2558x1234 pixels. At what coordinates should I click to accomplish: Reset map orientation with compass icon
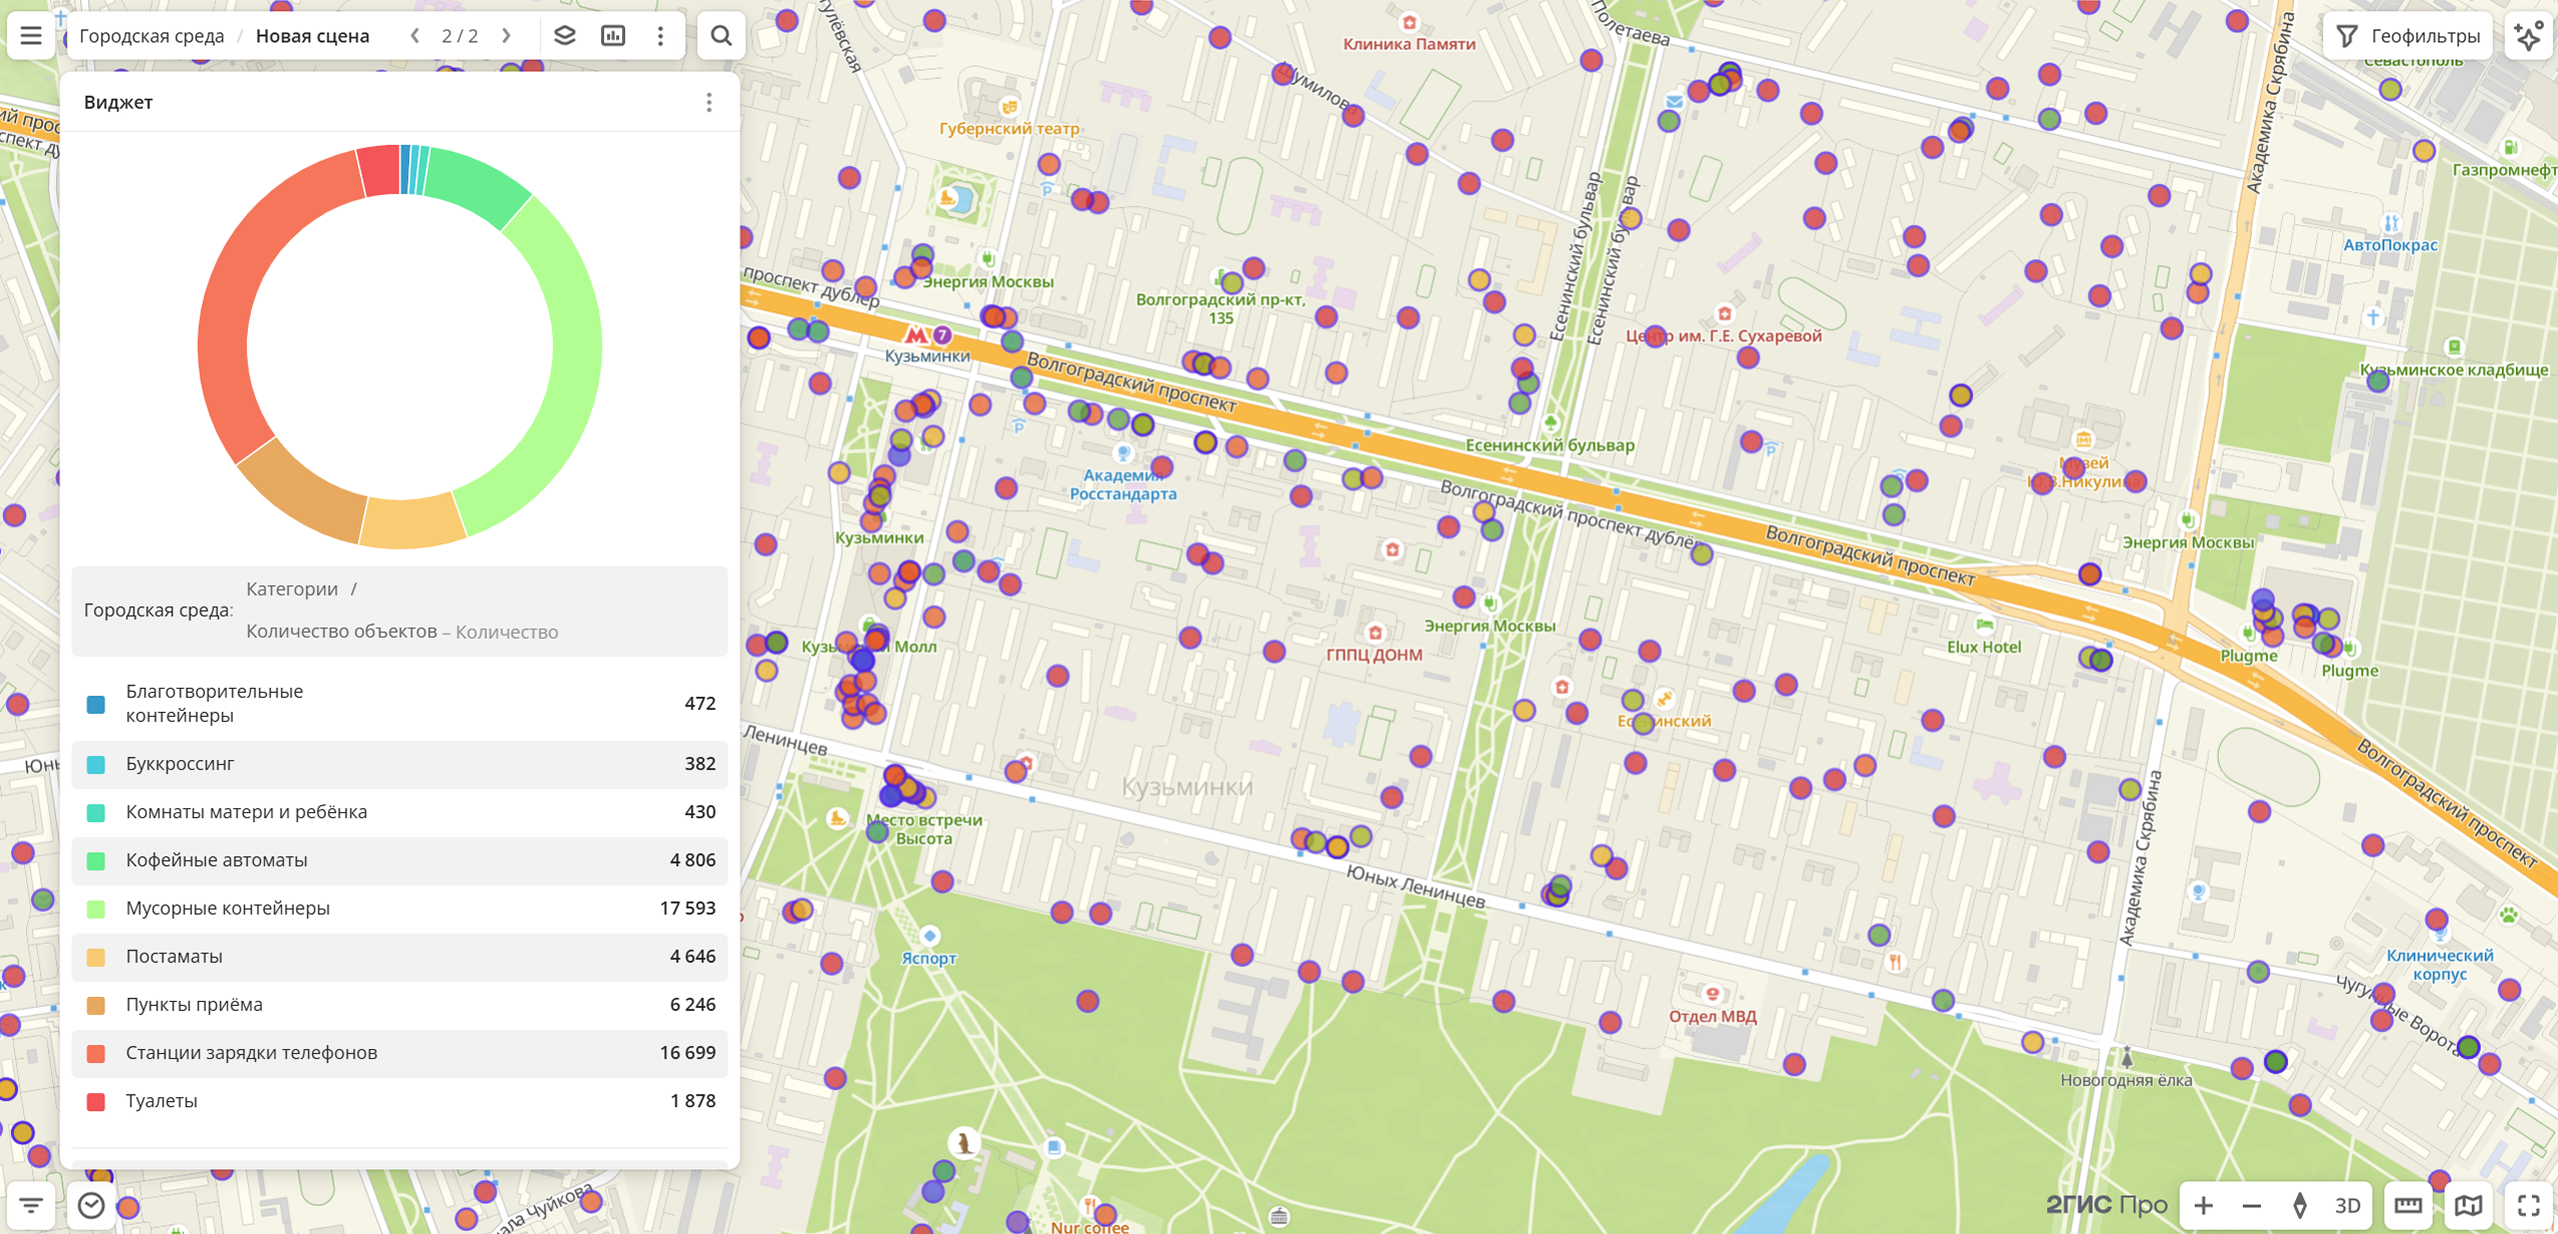click(x=2300, y=1205)
